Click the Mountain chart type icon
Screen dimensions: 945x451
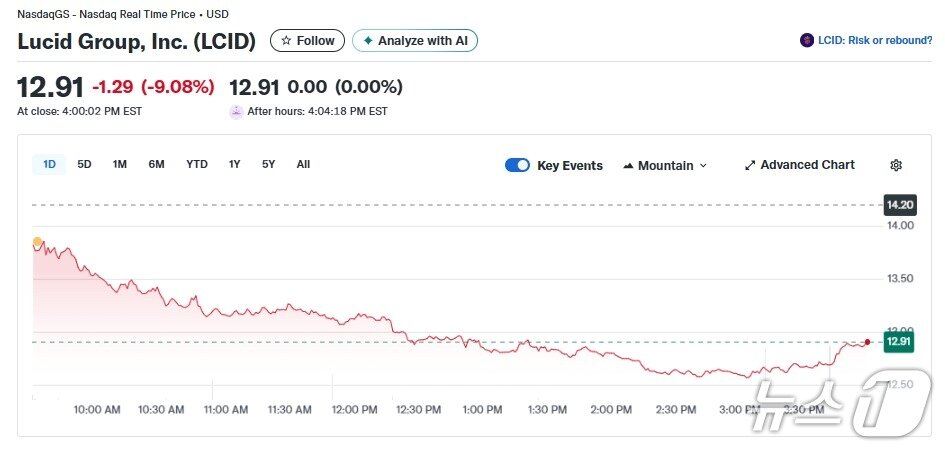[628, 166]
